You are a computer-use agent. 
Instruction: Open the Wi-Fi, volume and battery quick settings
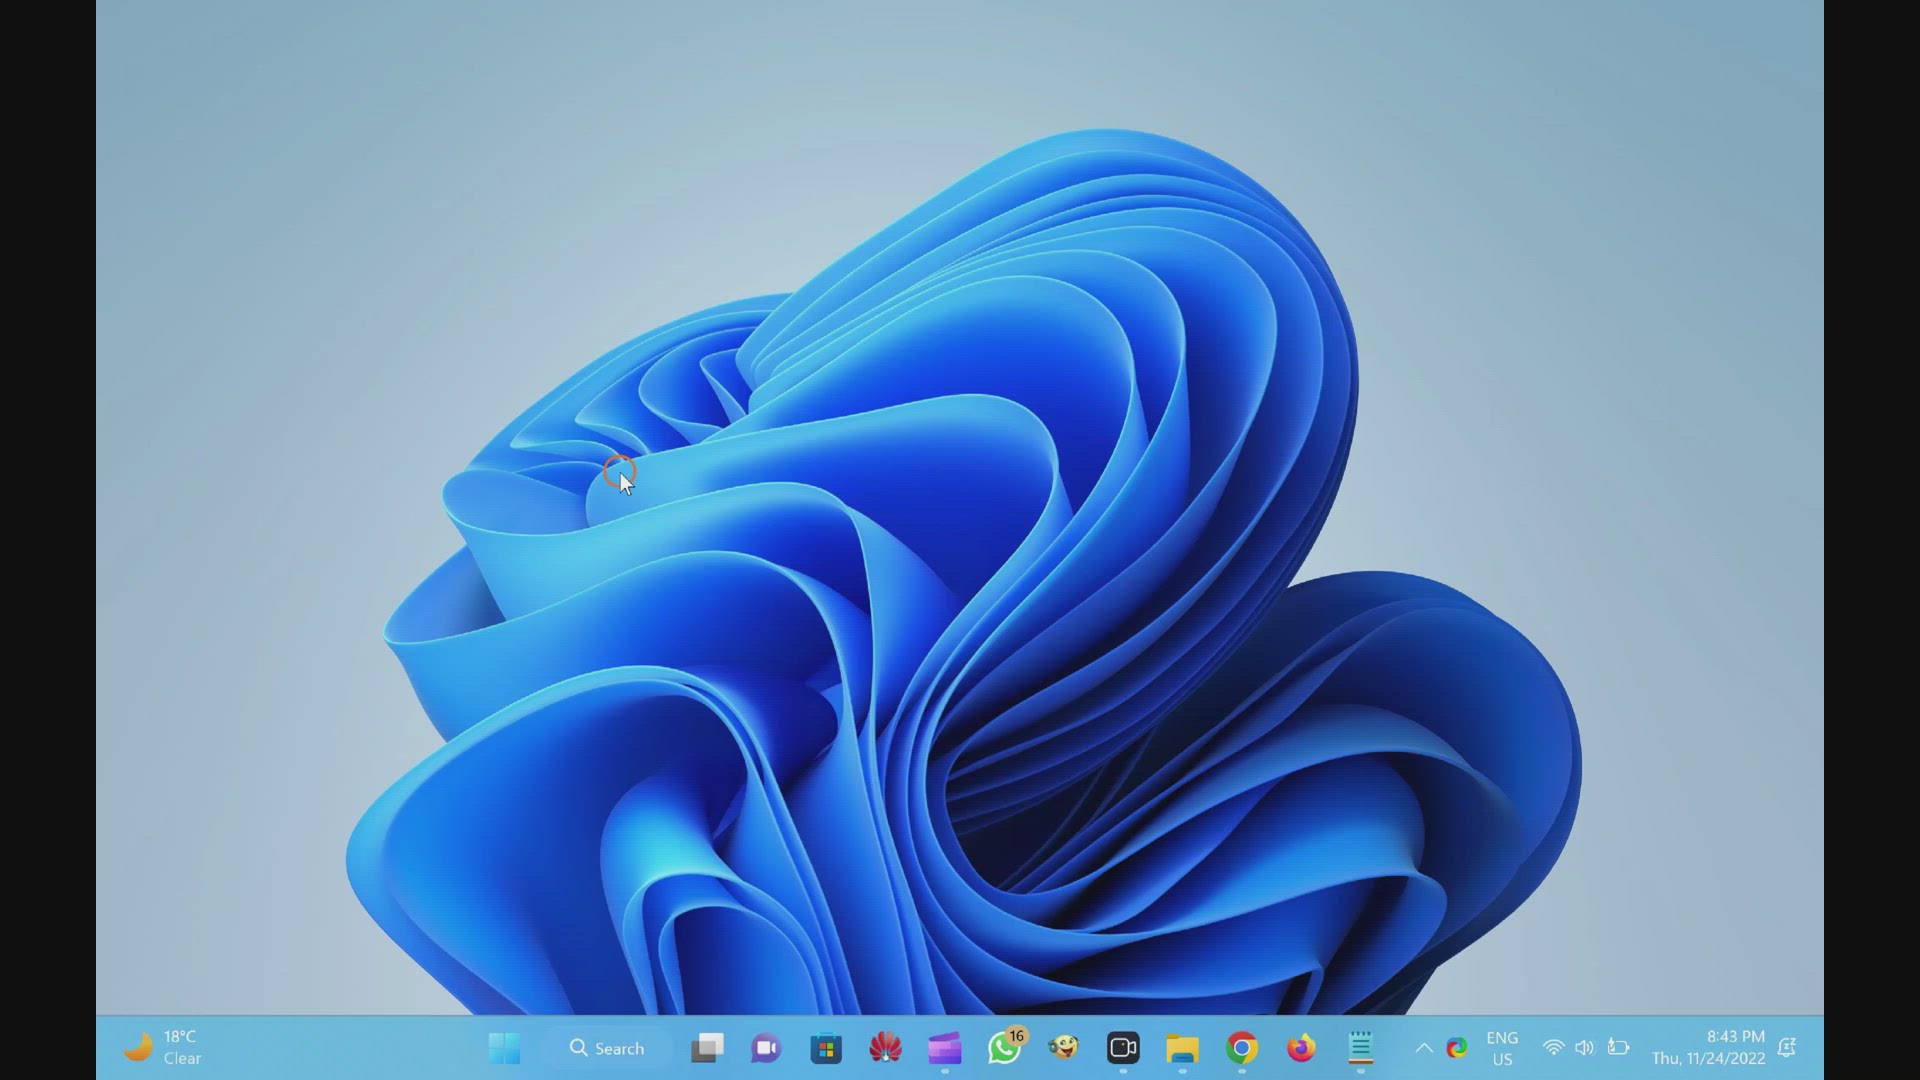click(x=1586, y=1048)
